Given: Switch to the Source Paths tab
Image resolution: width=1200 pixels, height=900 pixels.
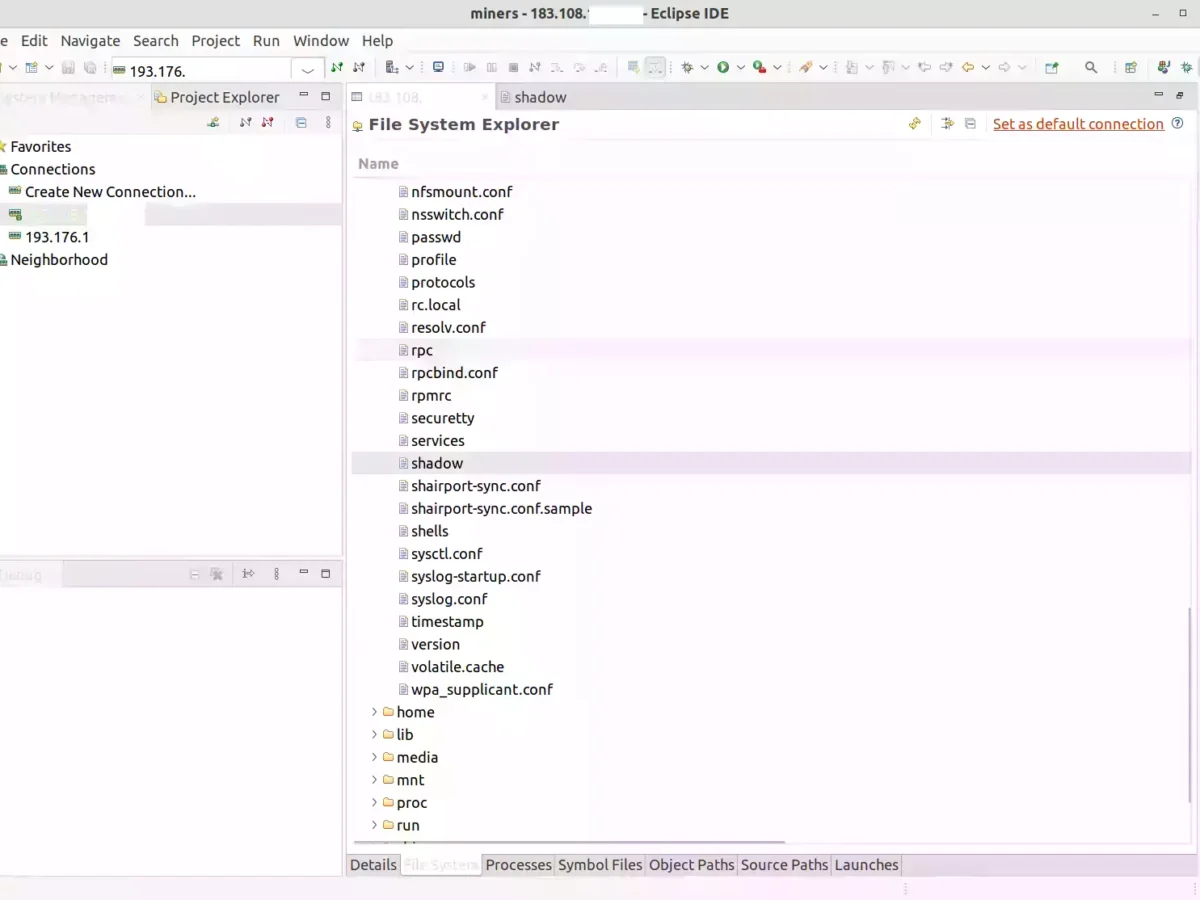Looking at the screenshot, I should 785,865.
